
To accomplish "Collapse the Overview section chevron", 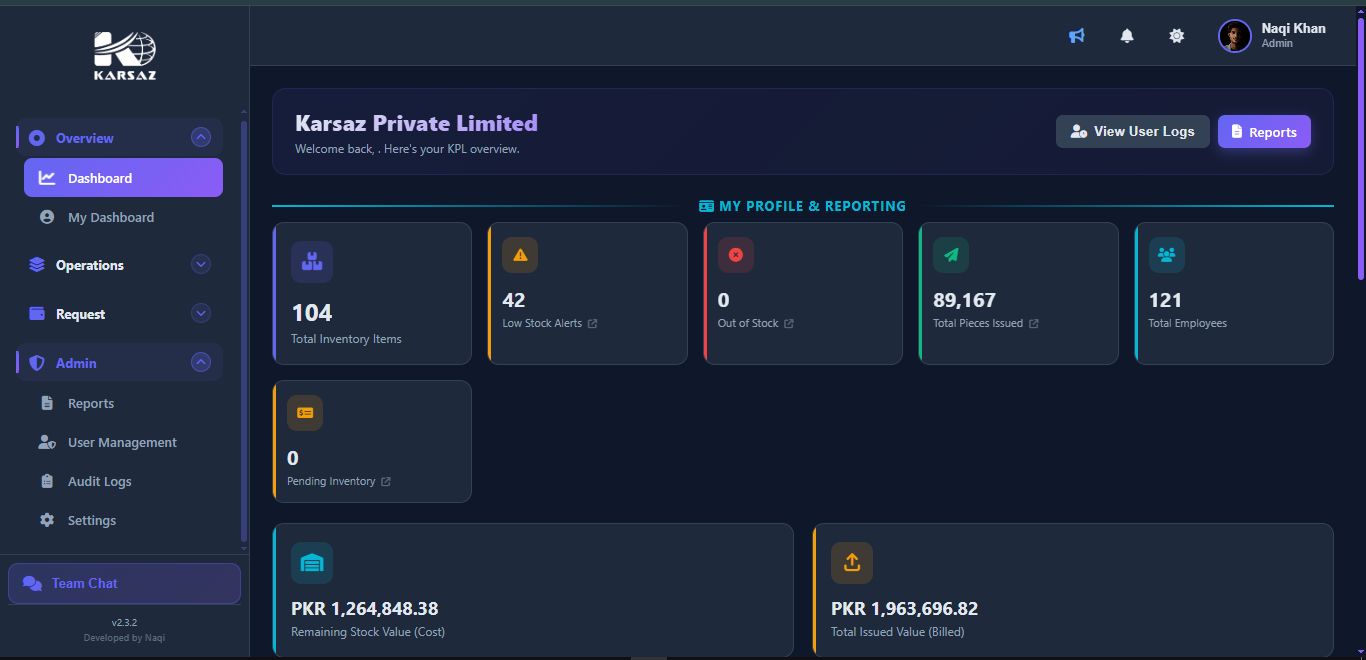I will pos(201,138).
